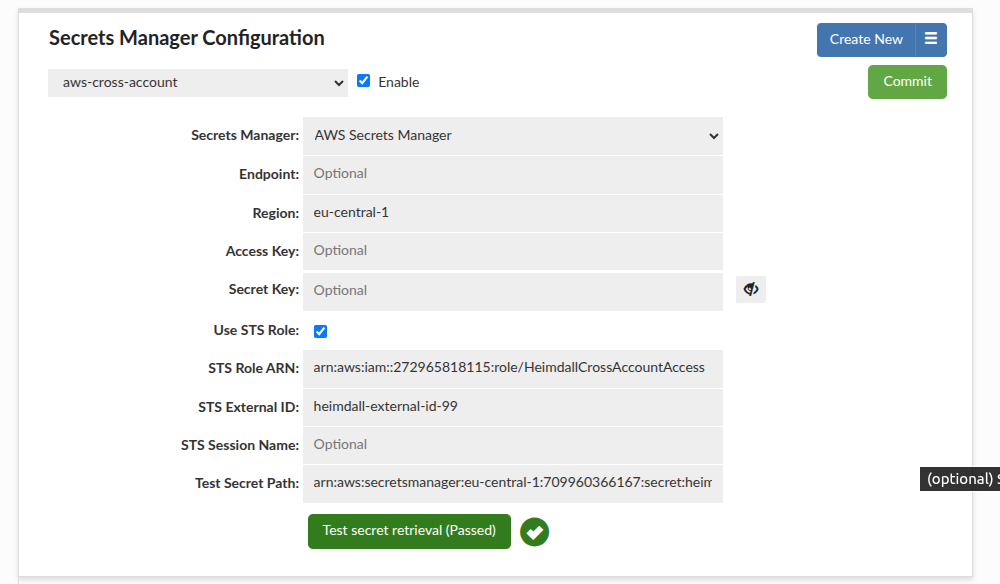Image resolution: width=1000 pixels, height=584 pixels.
Task: Click the dropdown chevron on Secrets Manager field
Action: pos(712,135)
